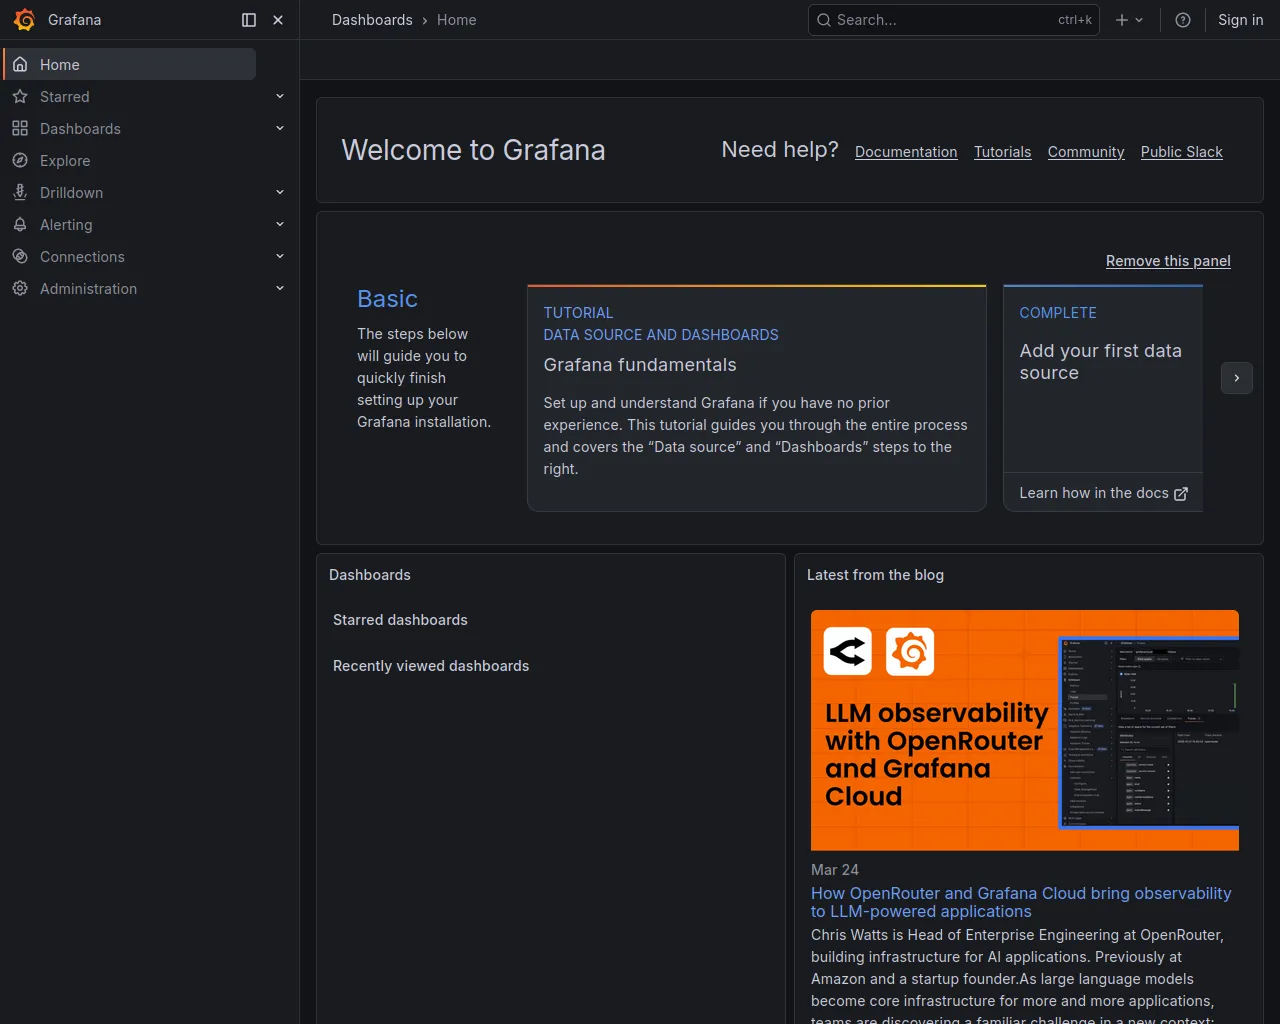The height and width of the screenshot is (1024, 1280).
Task: Open the Documentation link
Action: pos(905,151)
